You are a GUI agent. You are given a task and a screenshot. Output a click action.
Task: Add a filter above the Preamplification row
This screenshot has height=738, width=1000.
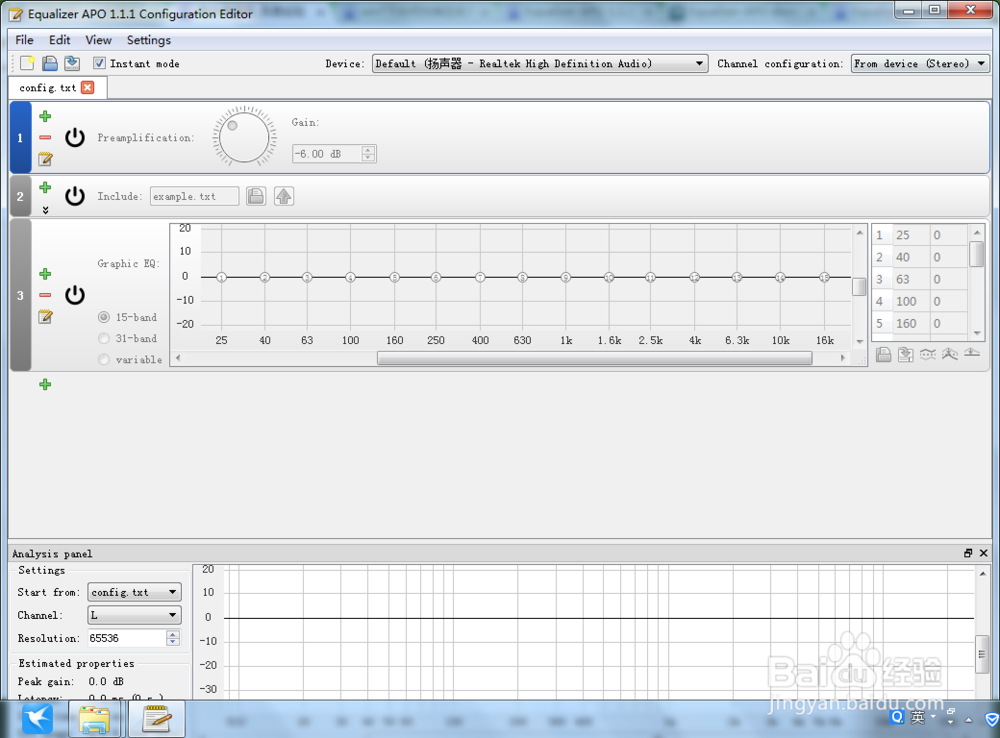click(45, 116)
